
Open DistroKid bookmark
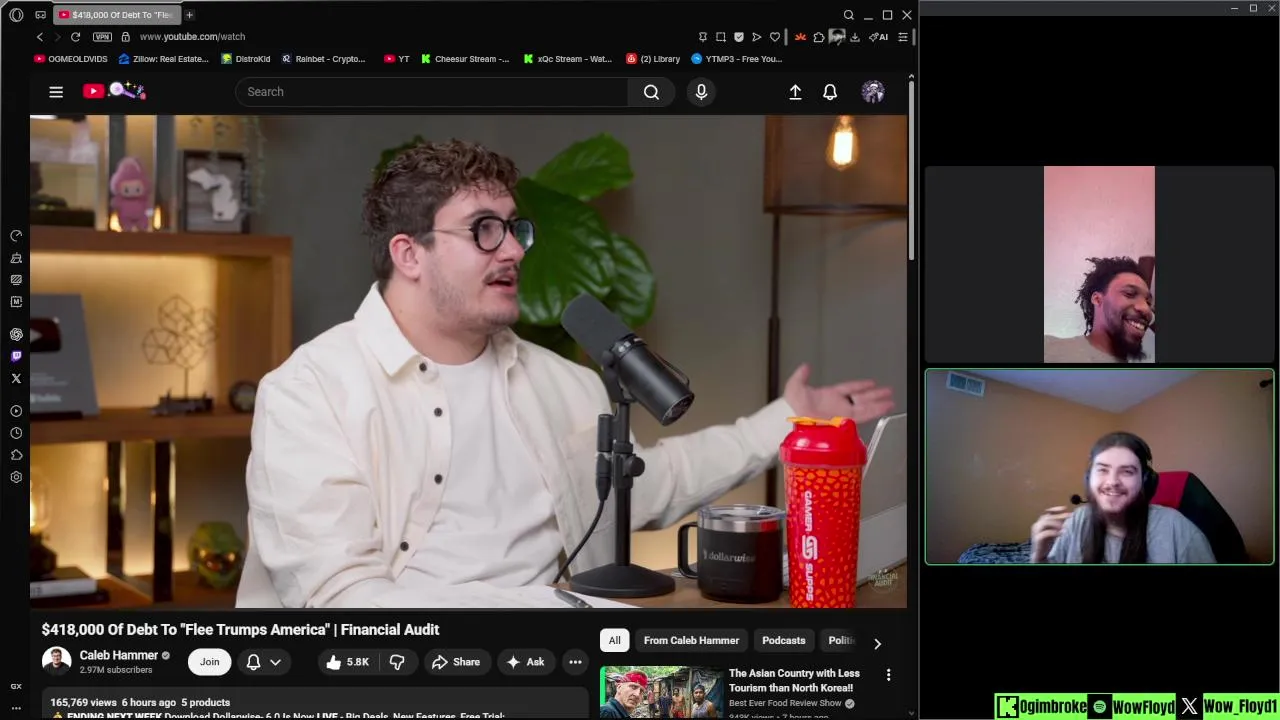pyautogui.click(x=246, y=59)
